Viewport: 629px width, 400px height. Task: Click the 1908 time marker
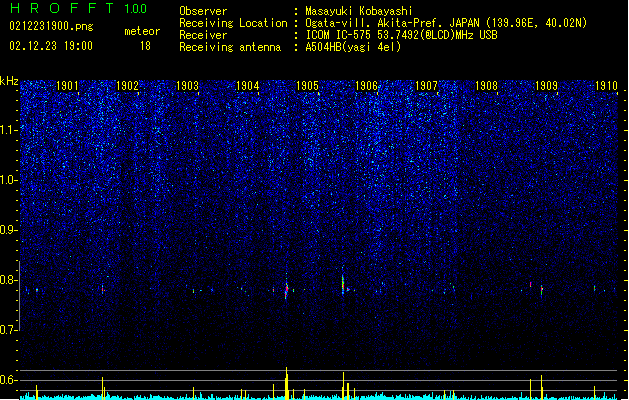(x=486, y=86)
